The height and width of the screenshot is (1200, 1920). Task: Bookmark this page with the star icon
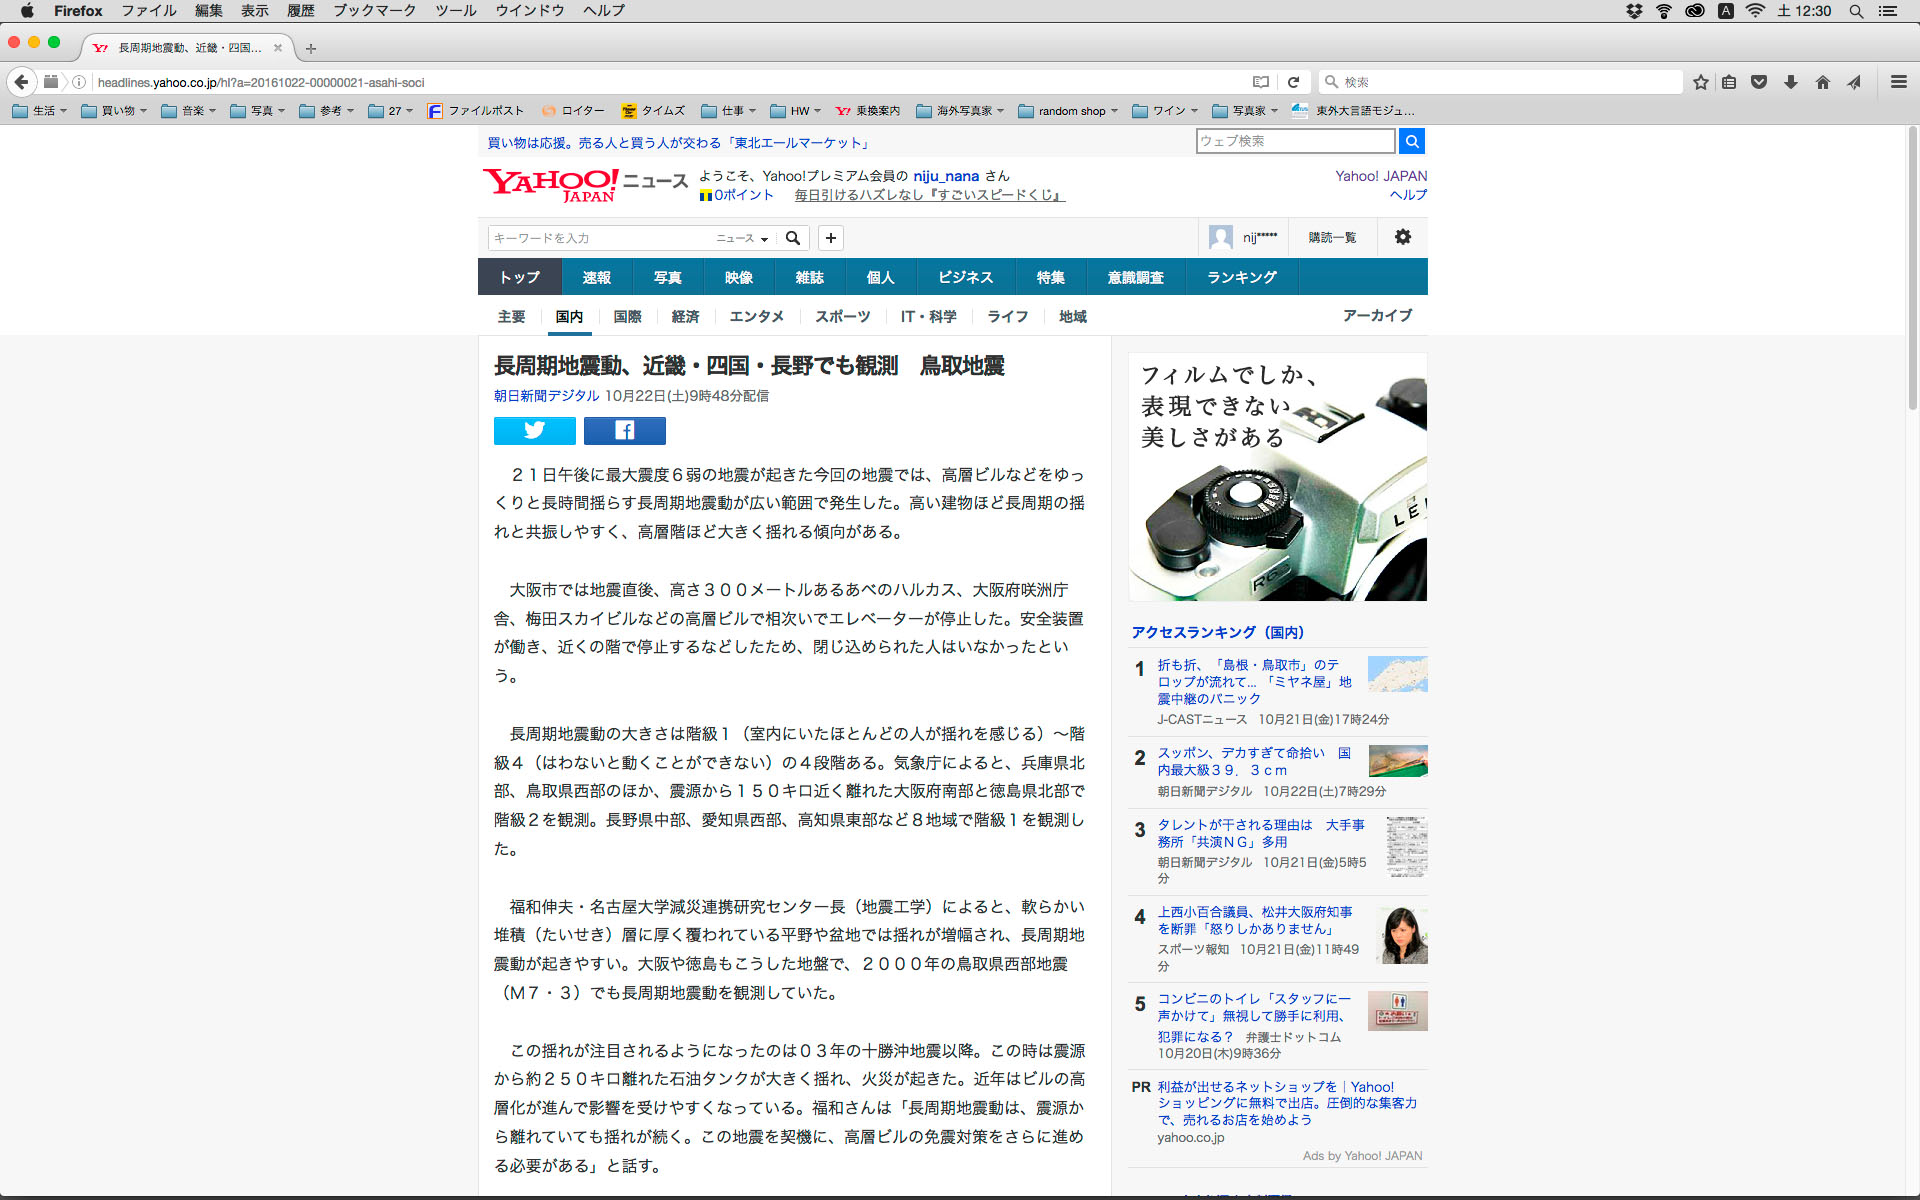coord(1700,82)
